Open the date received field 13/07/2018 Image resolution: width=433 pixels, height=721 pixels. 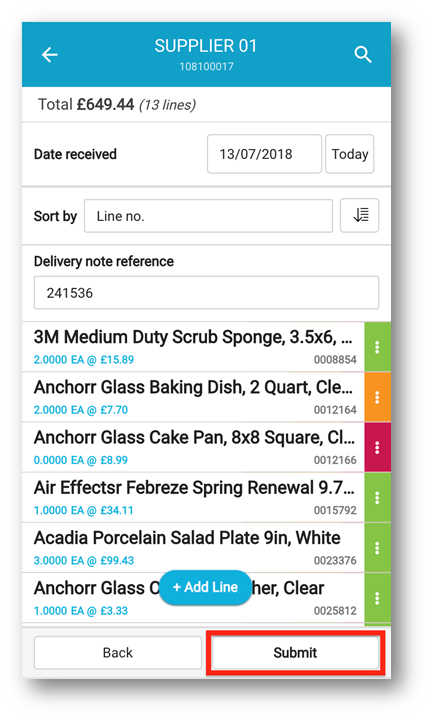coord(264,154)
